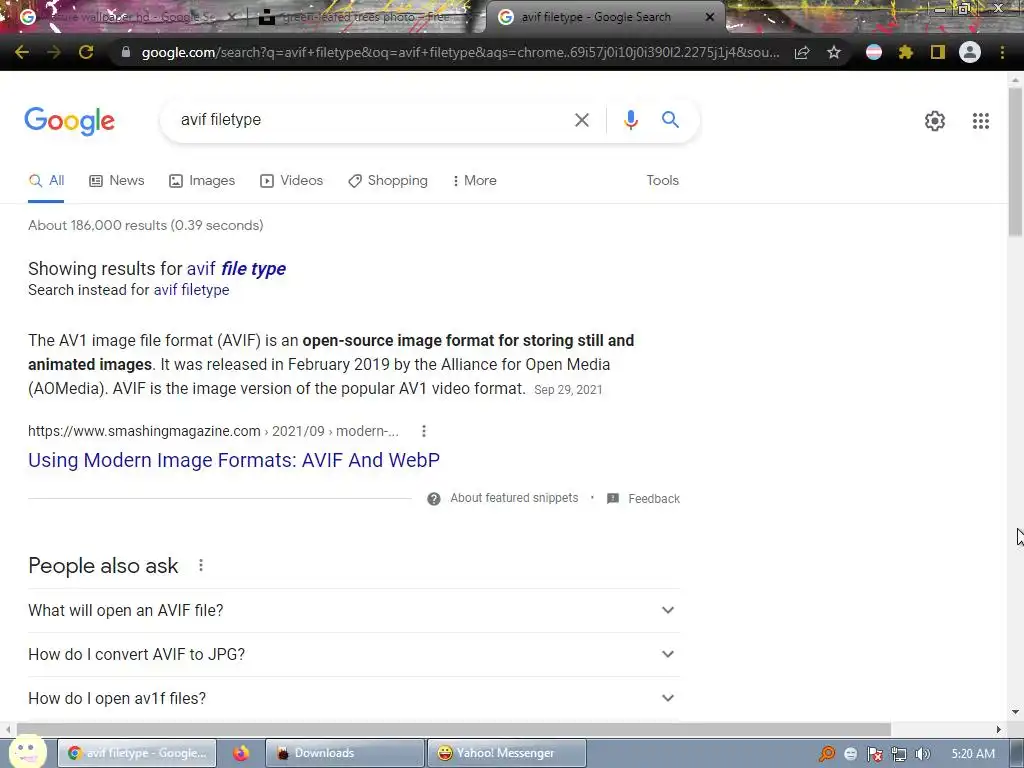Screen dimensions: 1024x768
Task: Go back with browser back arrow
Action: 22,52
